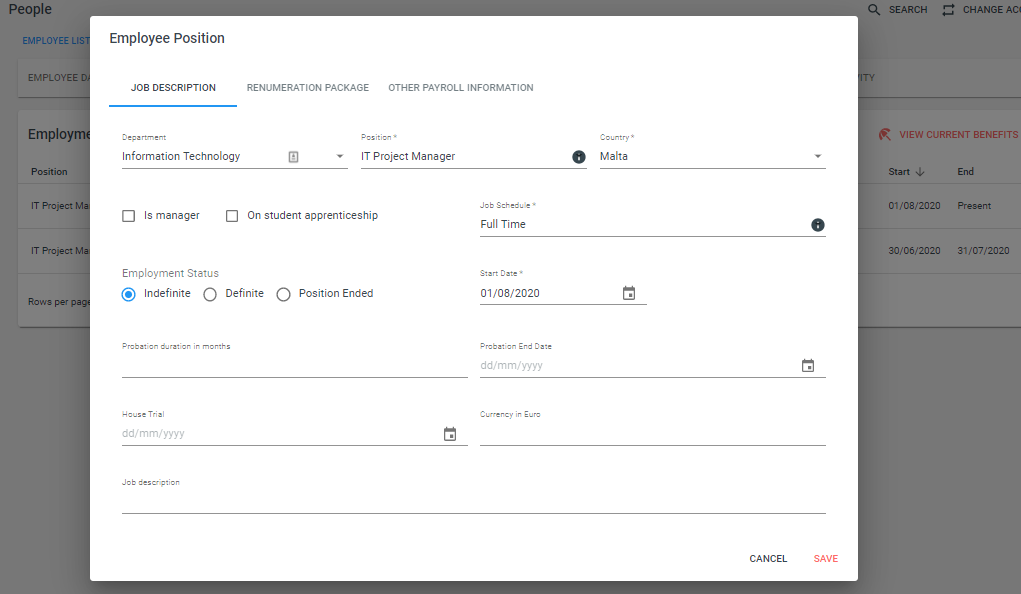Select the Indefinite employment status
This screenshot has height=594, width=1021.
point(129,294)
